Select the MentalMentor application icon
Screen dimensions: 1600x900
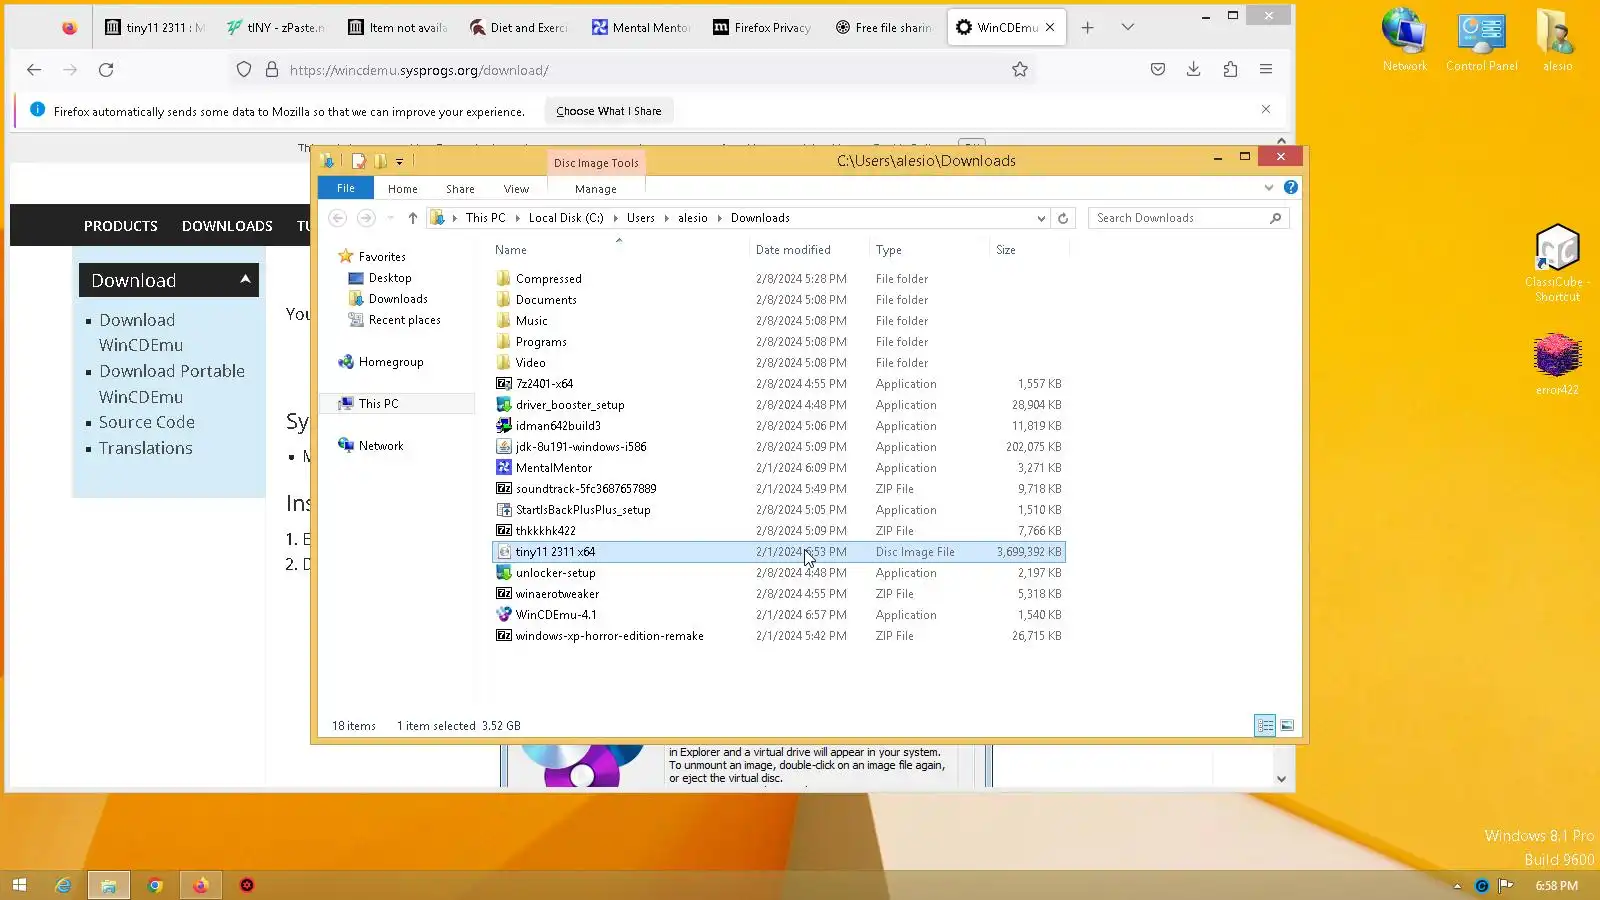pyautogui.click(x=504, y=468)
